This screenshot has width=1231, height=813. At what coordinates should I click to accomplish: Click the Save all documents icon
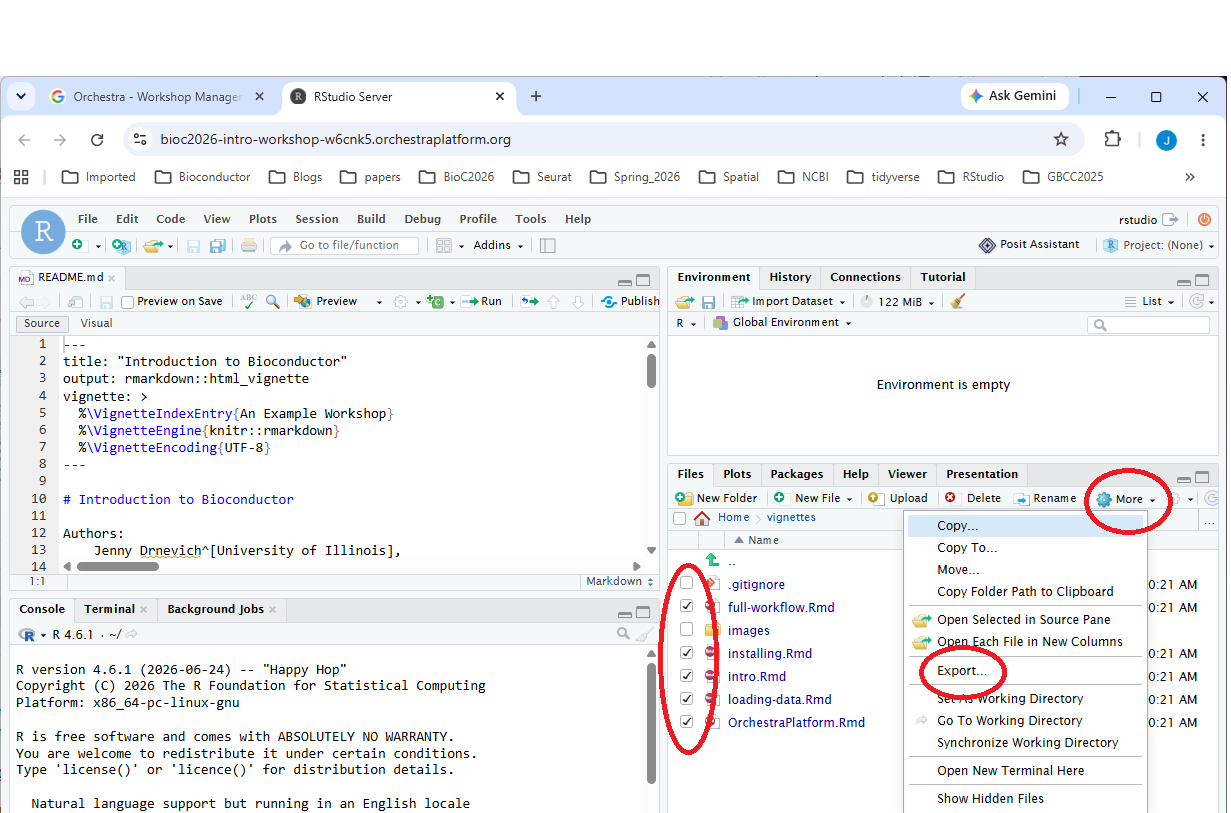pyautogui.click(x=217, y=245)
